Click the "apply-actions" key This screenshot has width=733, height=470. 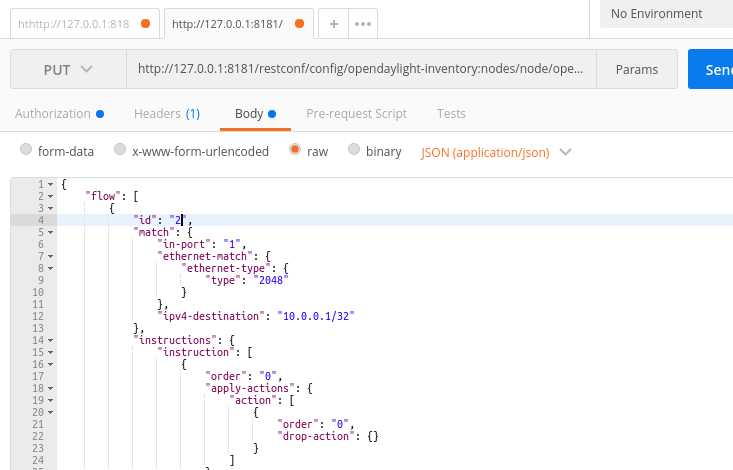250,388
